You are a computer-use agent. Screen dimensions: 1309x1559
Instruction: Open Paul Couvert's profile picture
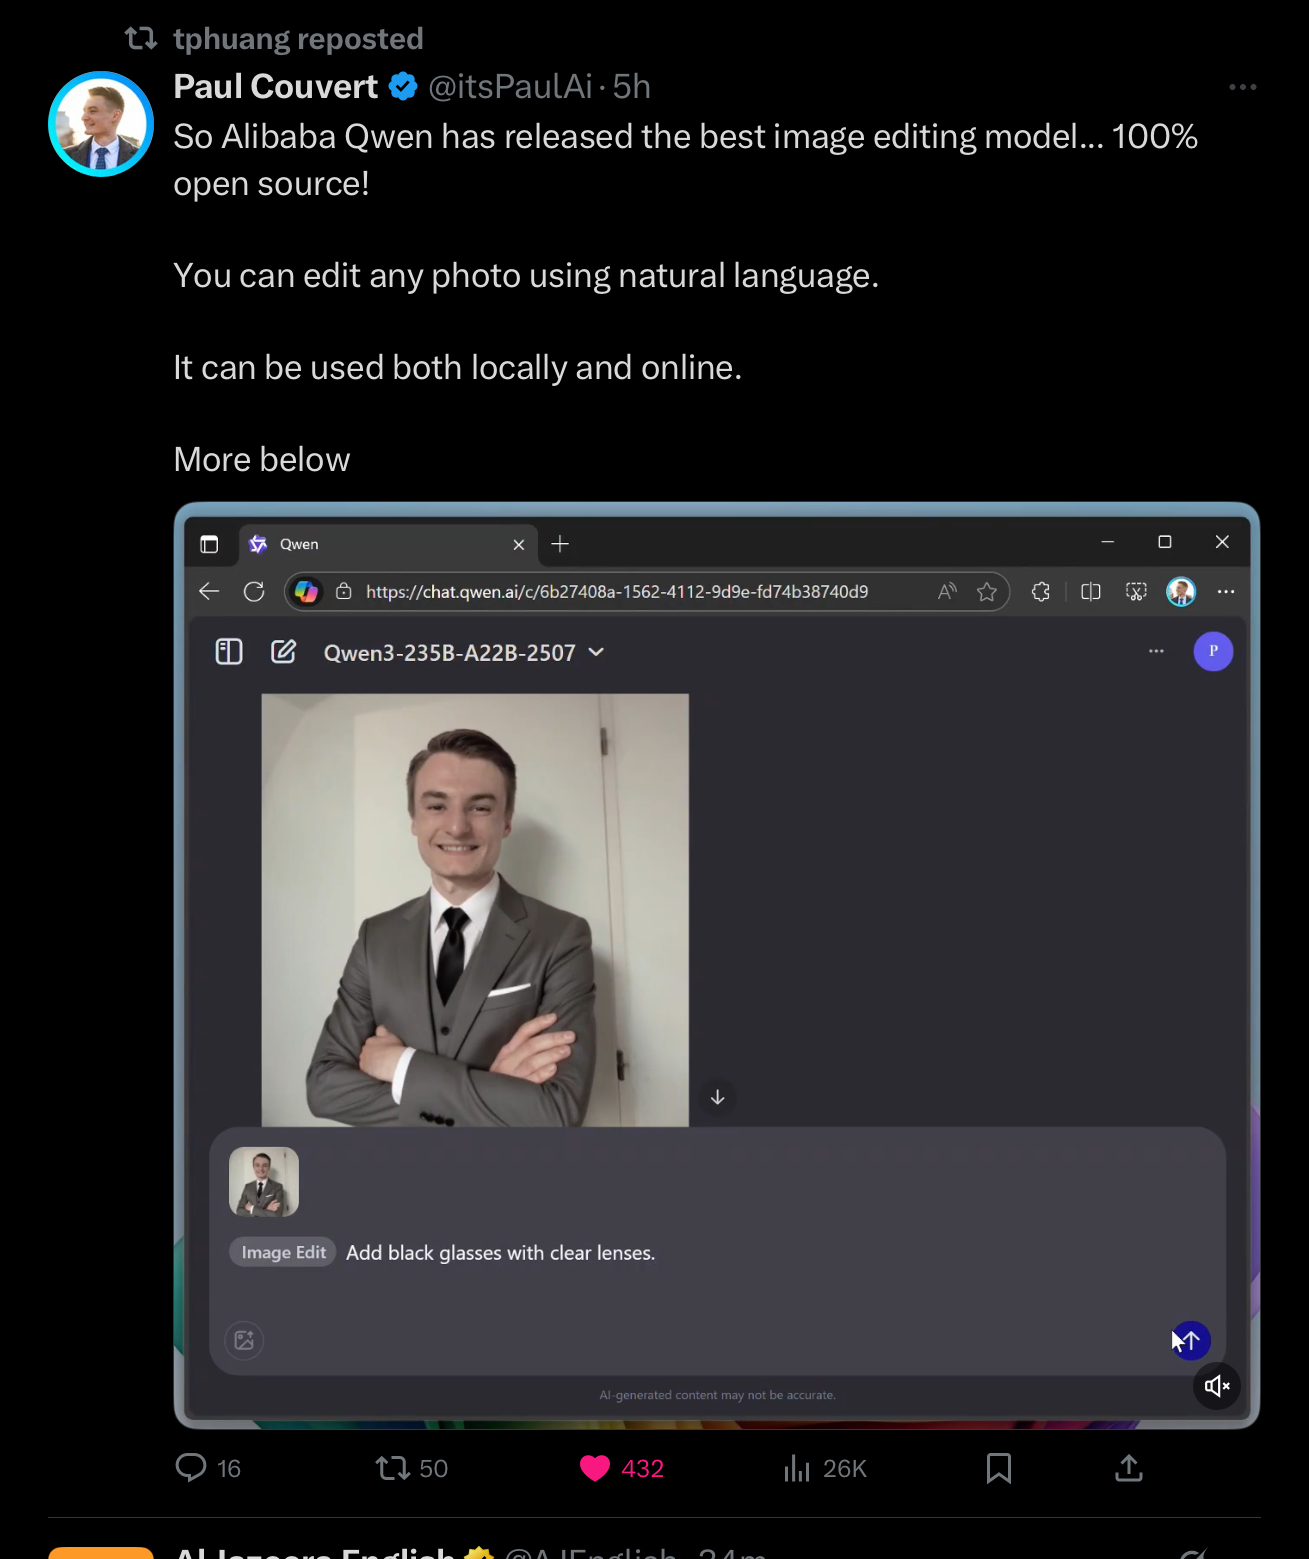(x=101, y=124)
